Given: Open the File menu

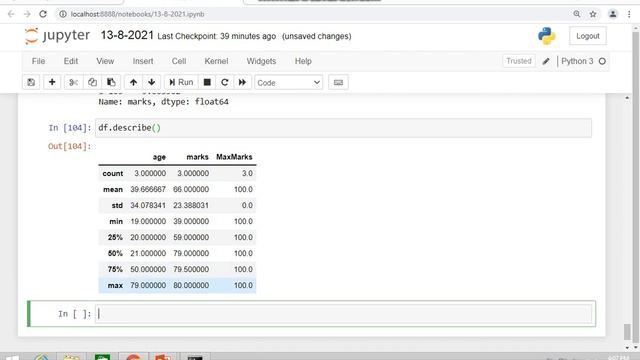Looking at the screenshot, I should (x=38, y=61).
